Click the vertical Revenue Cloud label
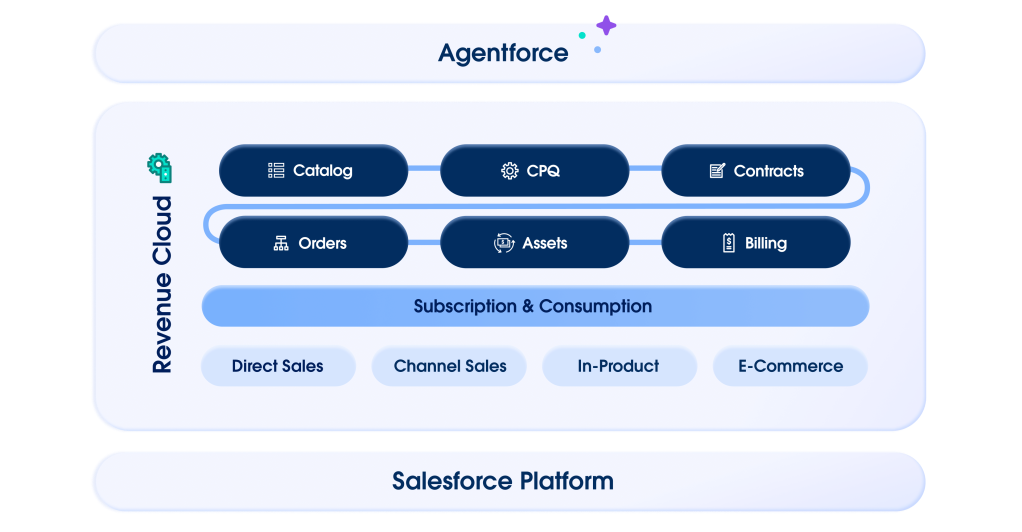The width and height of the screenshot is (1022, 532). (x=162, y=285)
